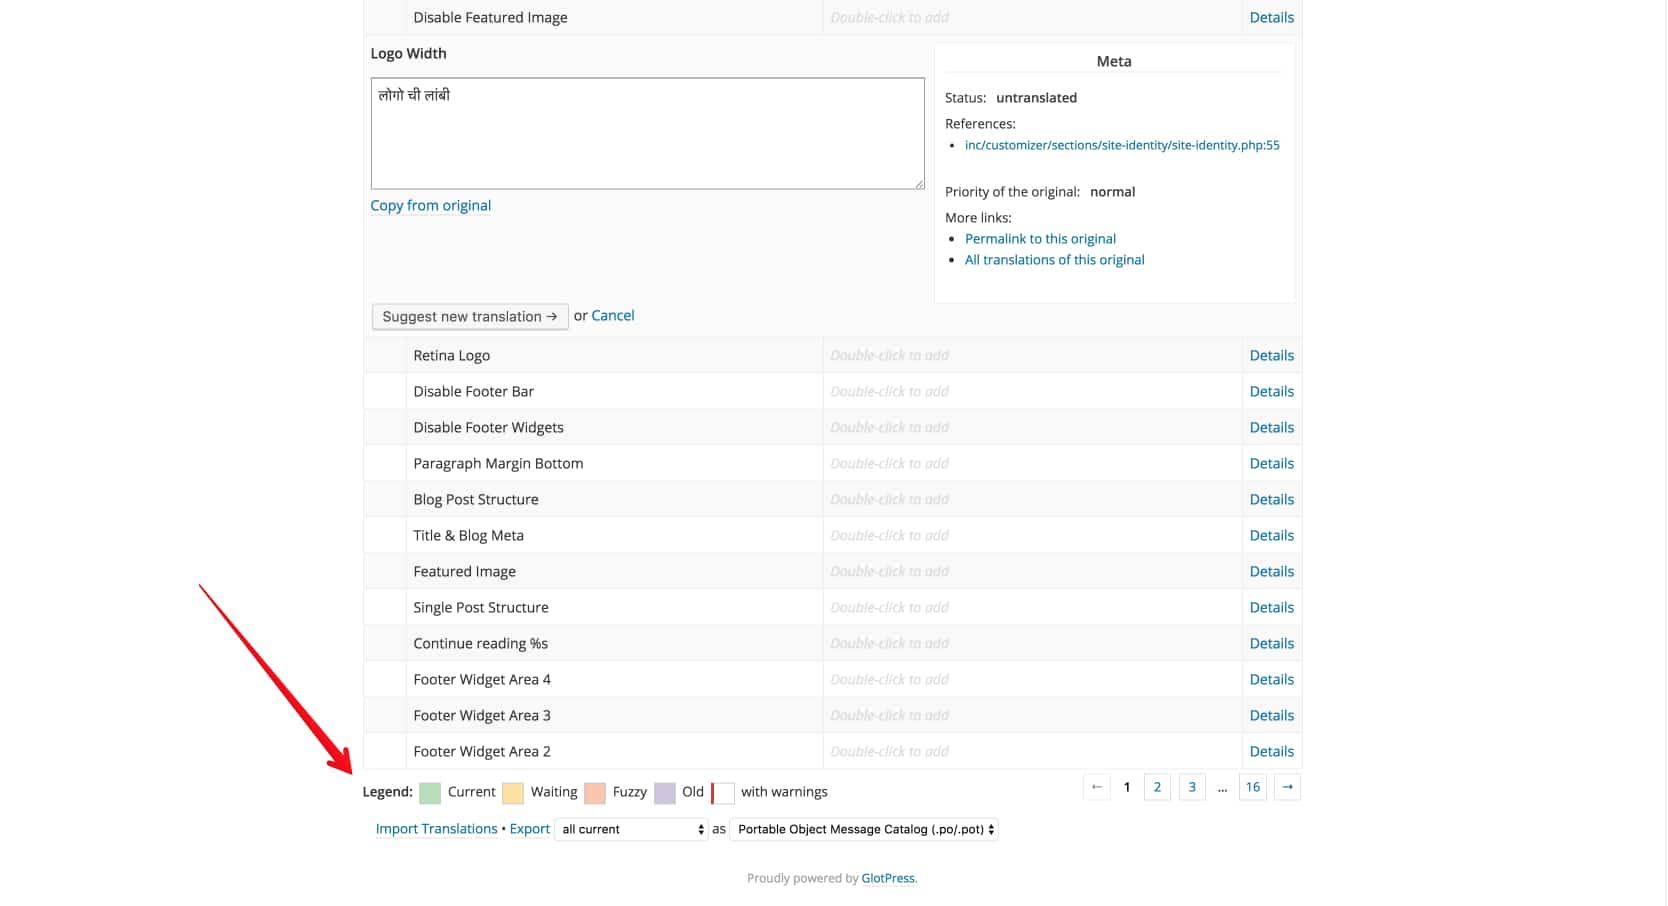Open Details for Retina Logo
Image resolution: width=1668 pixels, height=906 pixels.
(x=1271, y=355)
